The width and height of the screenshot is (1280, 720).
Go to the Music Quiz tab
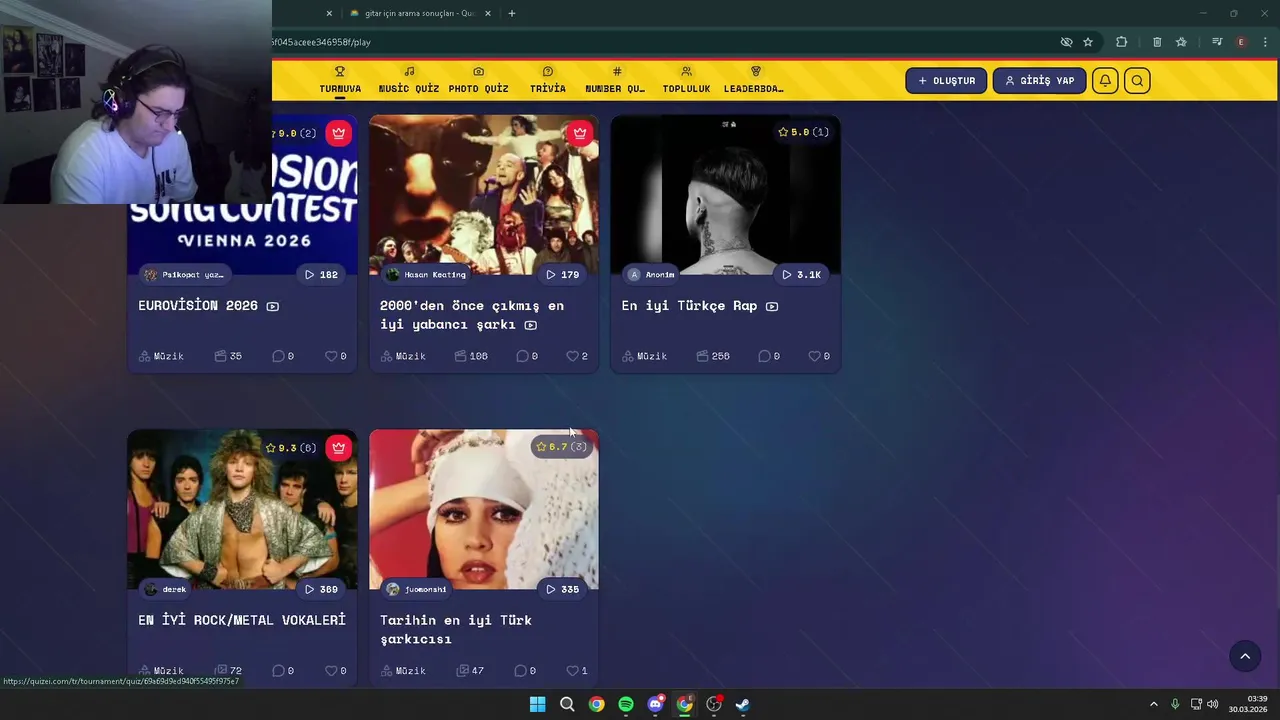click(x=409, y=80)
